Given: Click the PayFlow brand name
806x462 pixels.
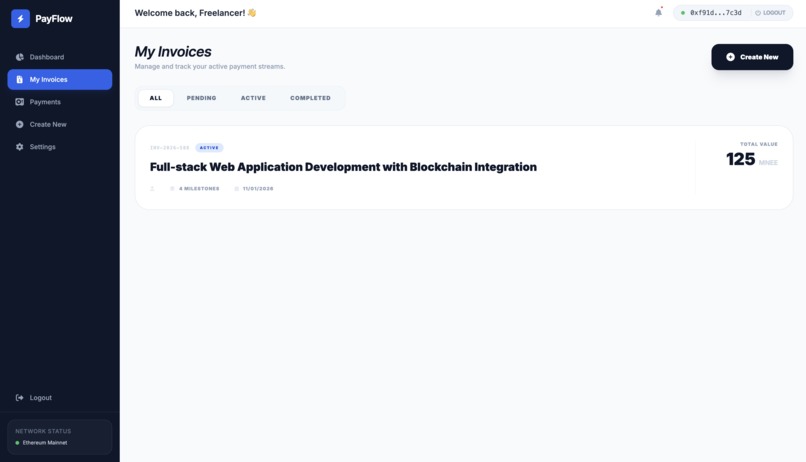Looking at the screenshot, I should [54, 19].
